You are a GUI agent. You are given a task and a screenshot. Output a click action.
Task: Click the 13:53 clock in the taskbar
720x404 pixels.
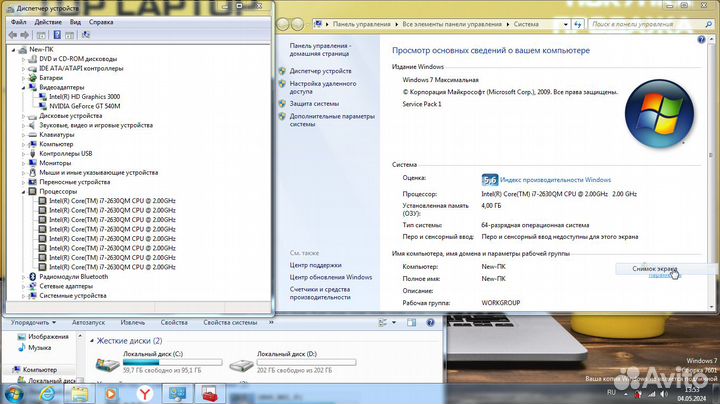[x=692, y=390]
